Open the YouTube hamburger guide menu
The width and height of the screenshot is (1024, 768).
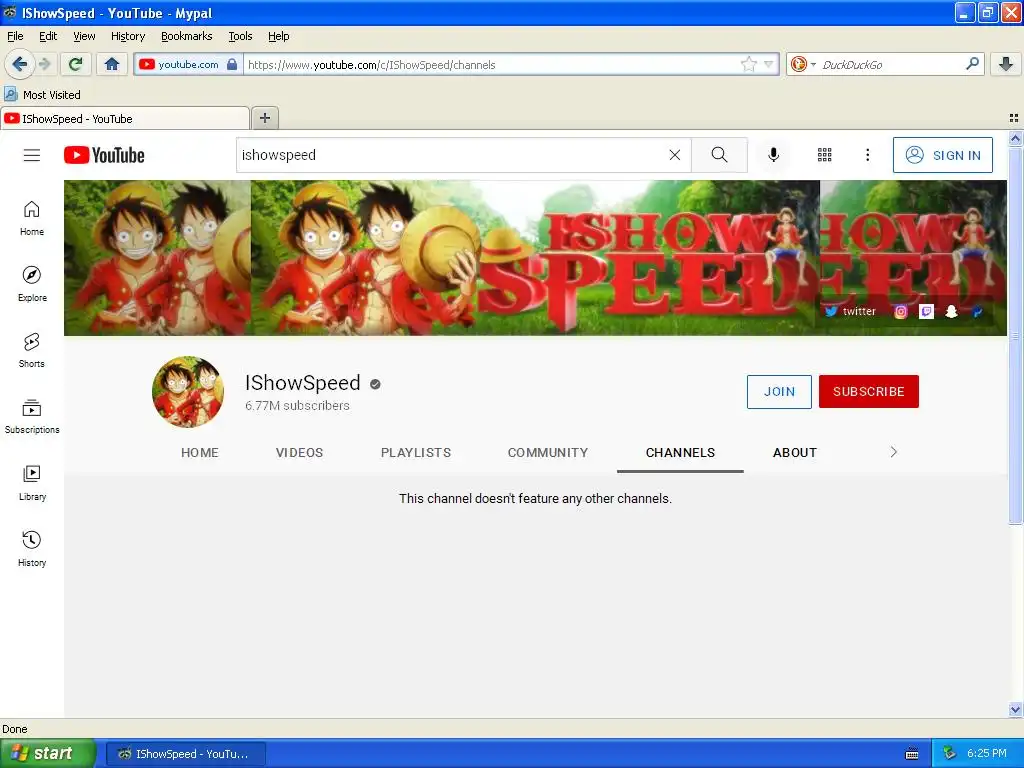pyautogui.click(x=32, y=155)
